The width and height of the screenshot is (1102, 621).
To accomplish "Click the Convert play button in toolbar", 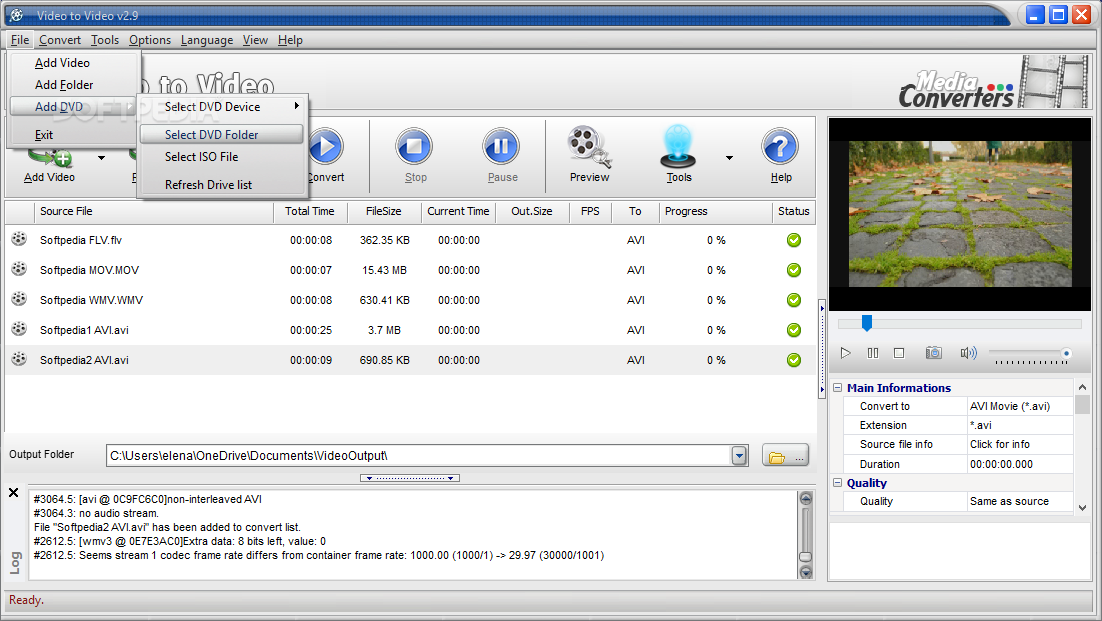I will click(326, 148).
